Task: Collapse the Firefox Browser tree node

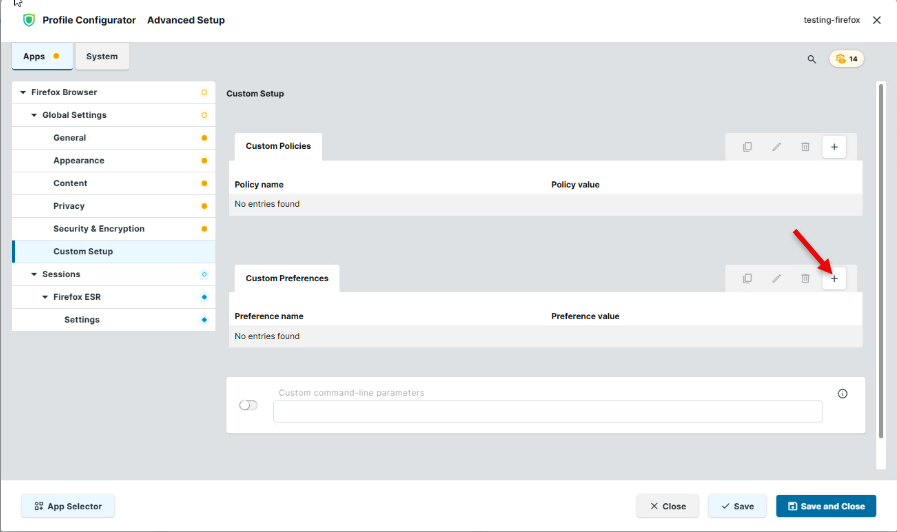Action: coord(23,92)
